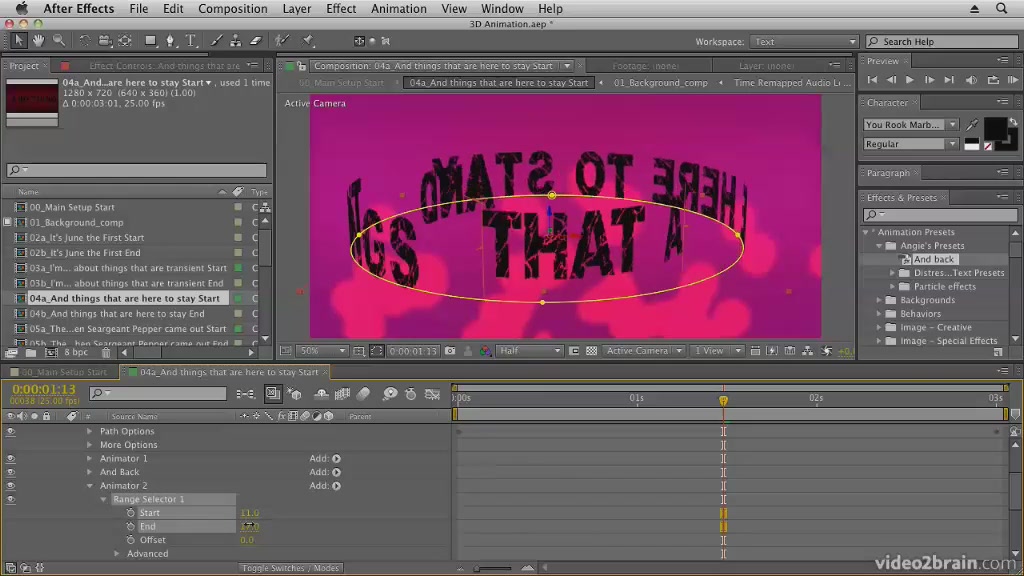Open the File menu

[x=138, y=8]
